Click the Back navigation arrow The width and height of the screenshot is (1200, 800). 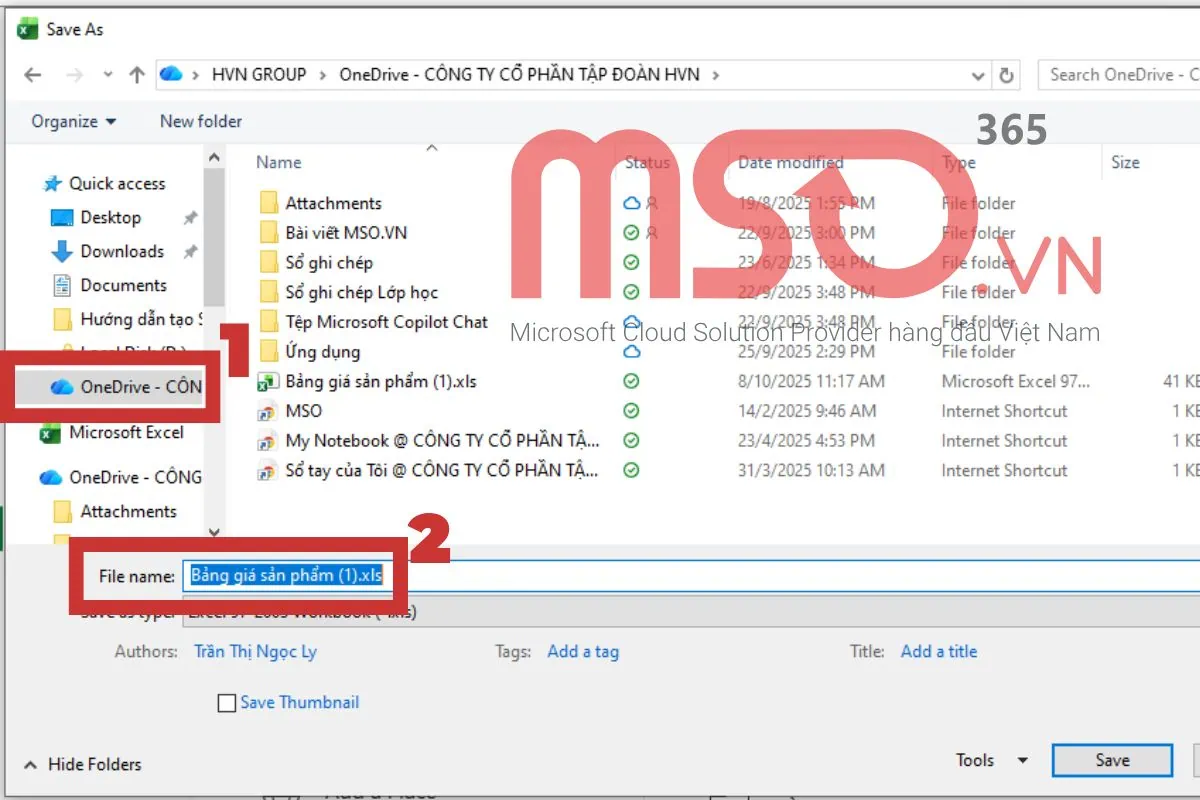pos(33,75)
